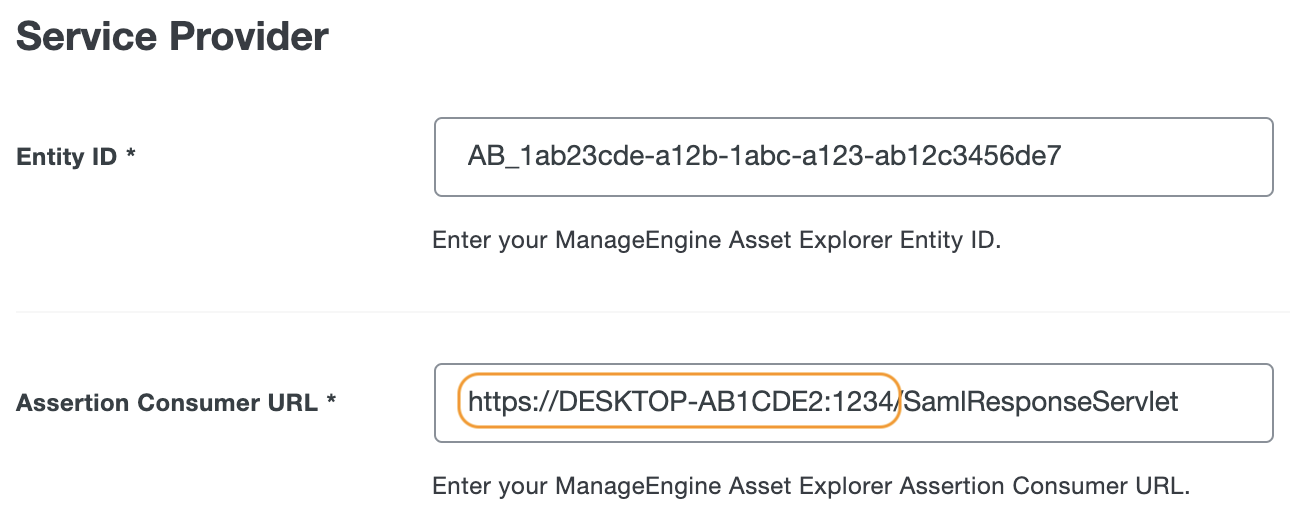Click the Entity ID field label
The image size is (1290, 518).
point(67,157)
